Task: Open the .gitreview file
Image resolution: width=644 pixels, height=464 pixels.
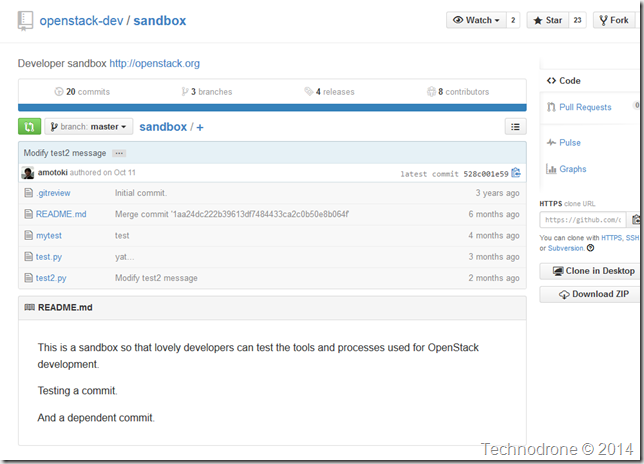Action: [x=53, y=193]
